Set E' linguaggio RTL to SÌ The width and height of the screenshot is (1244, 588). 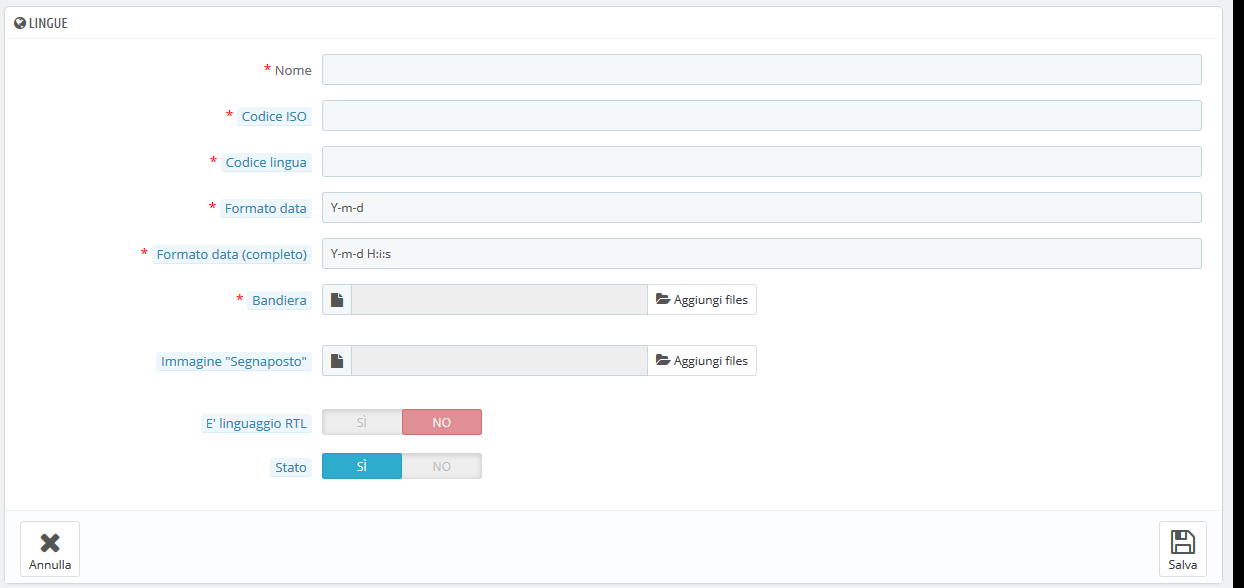click(x=362, y=422)
